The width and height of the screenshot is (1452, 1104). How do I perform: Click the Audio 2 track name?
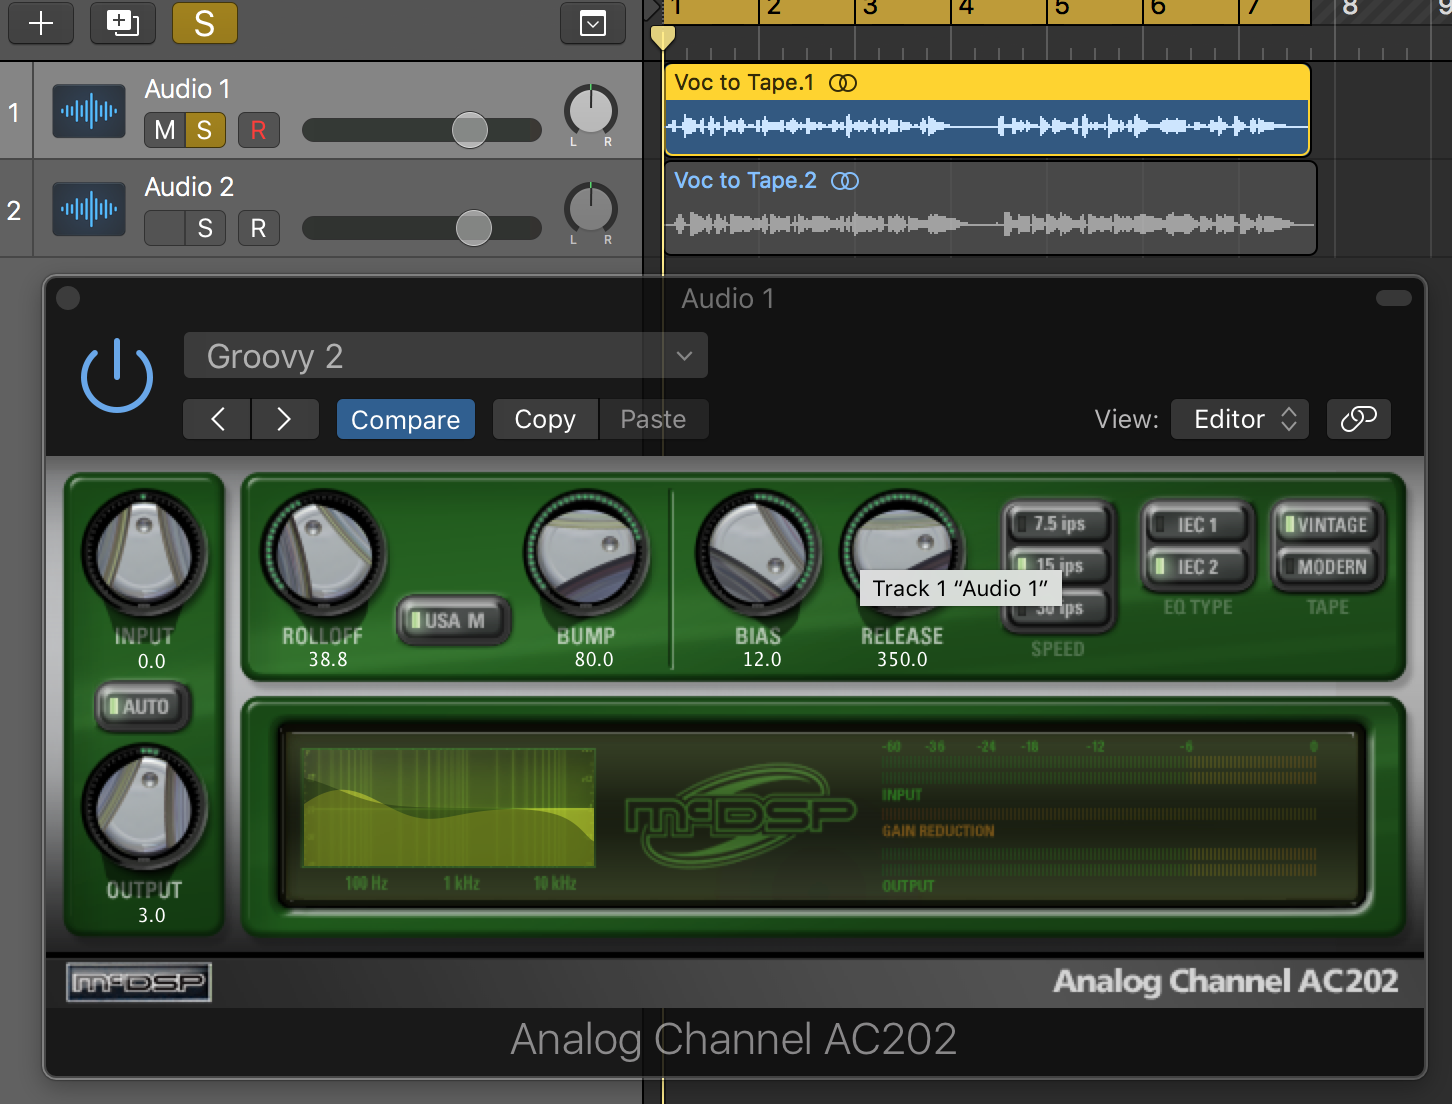190,187
